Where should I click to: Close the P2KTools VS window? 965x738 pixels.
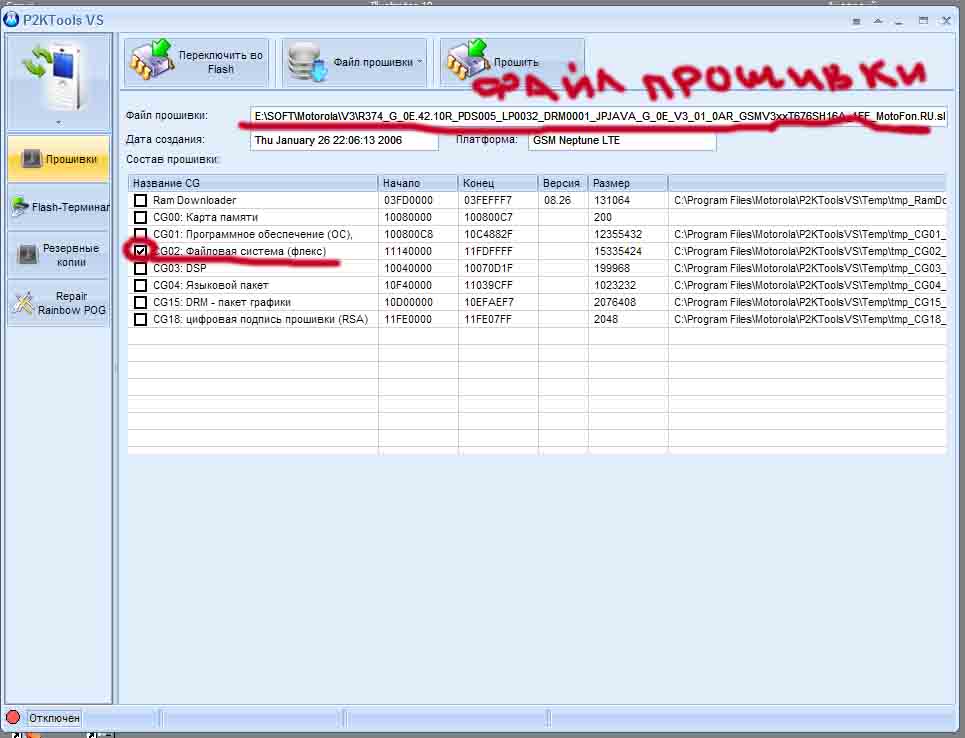[x=947, y=20]
